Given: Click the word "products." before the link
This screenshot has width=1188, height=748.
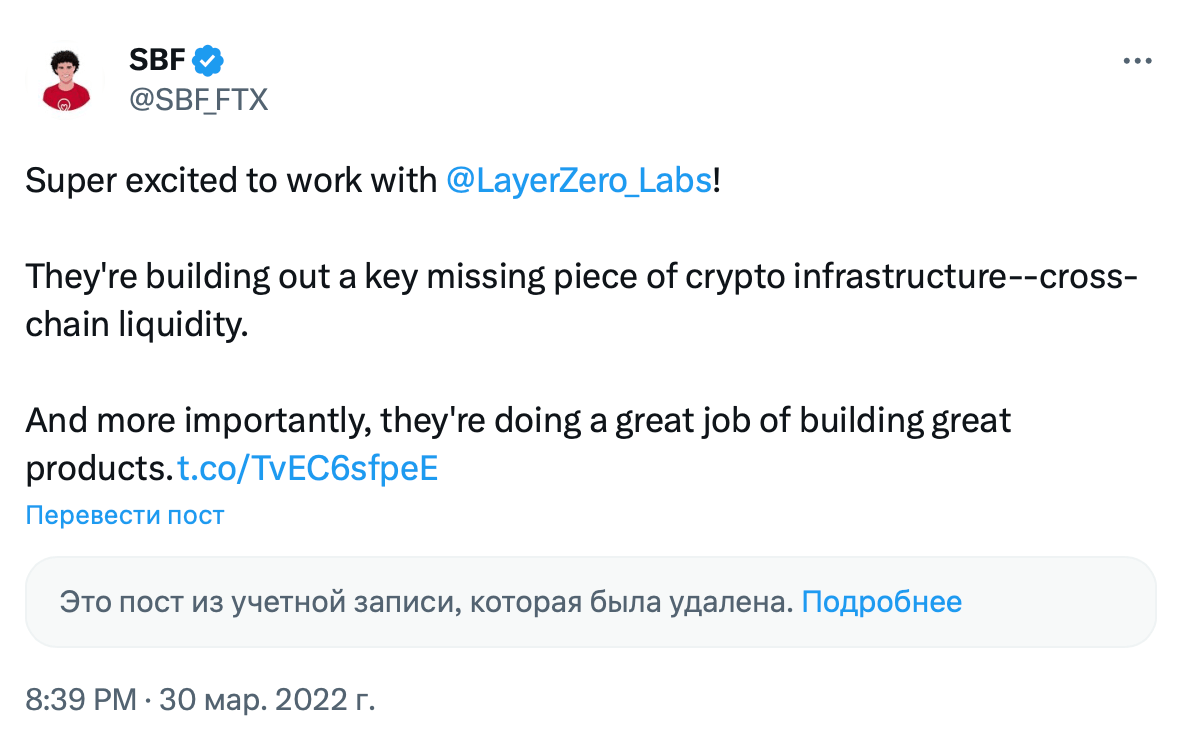Looking at the screenshot, I should click(x=98, y=468).
